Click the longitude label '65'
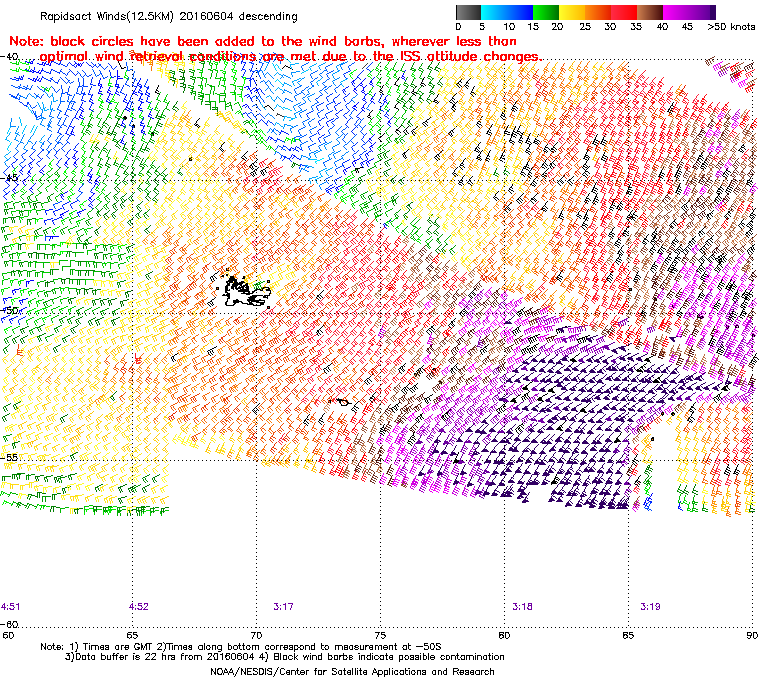The image size is (760, 688). pyautogui.click(x=132, y=636)
